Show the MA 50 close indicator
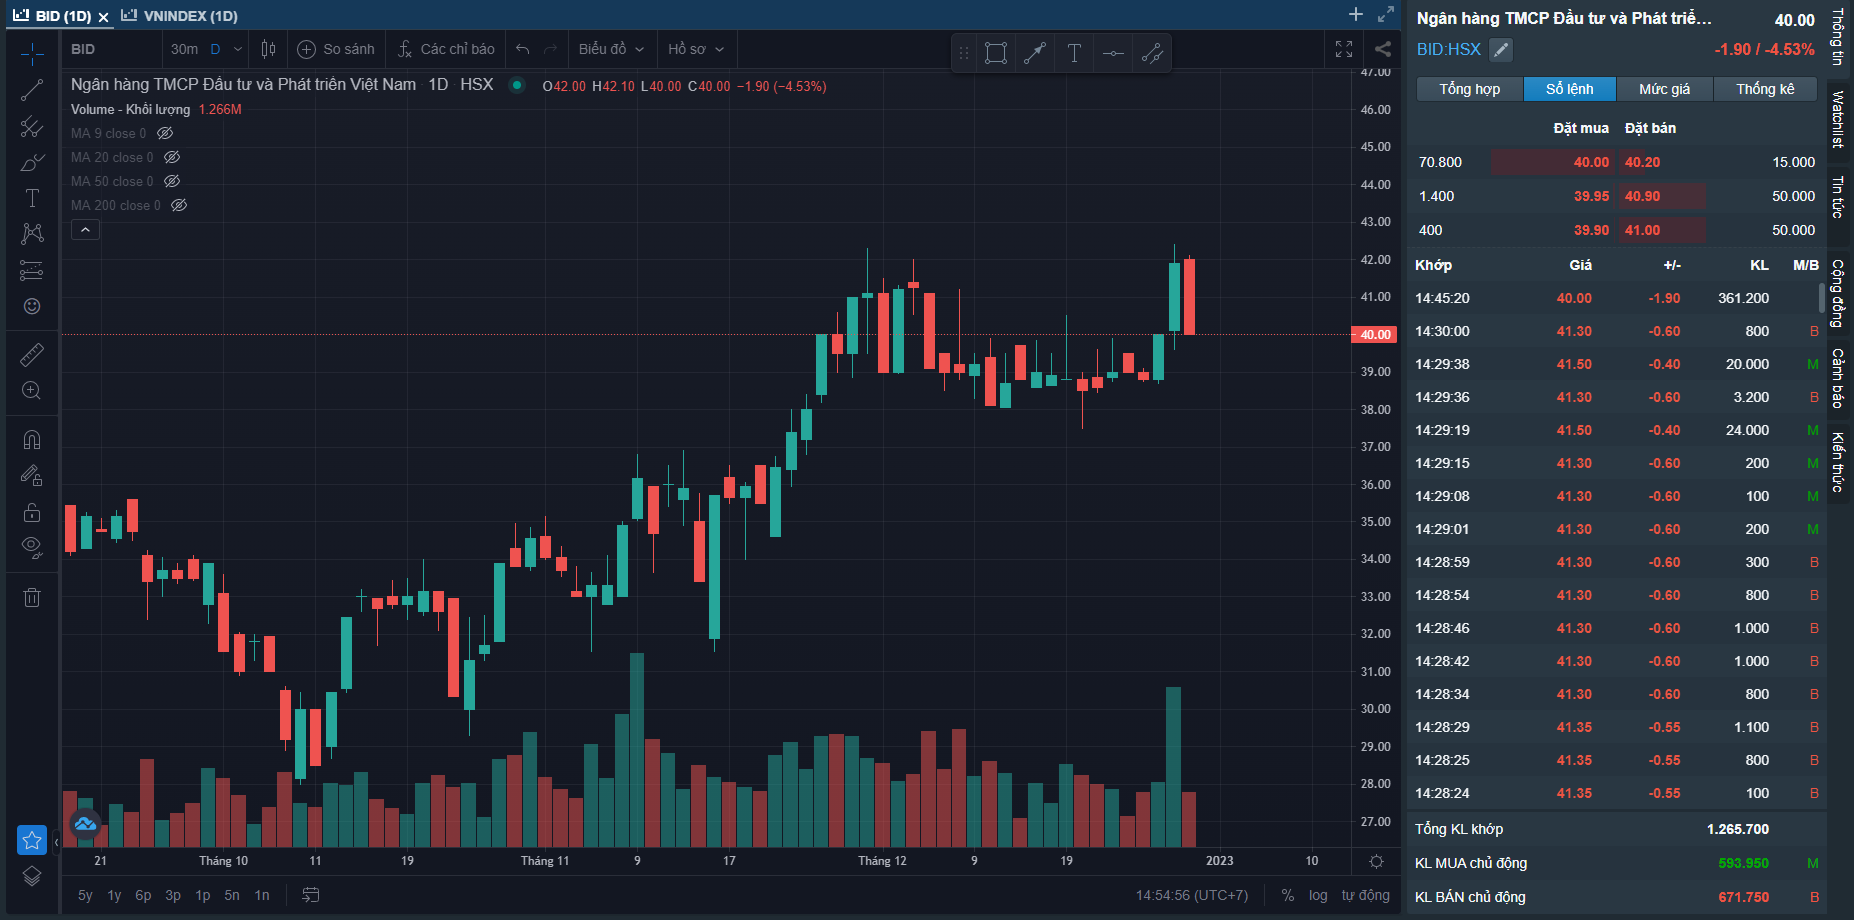This screenshot has width=1854, height=920. [172, 181]
